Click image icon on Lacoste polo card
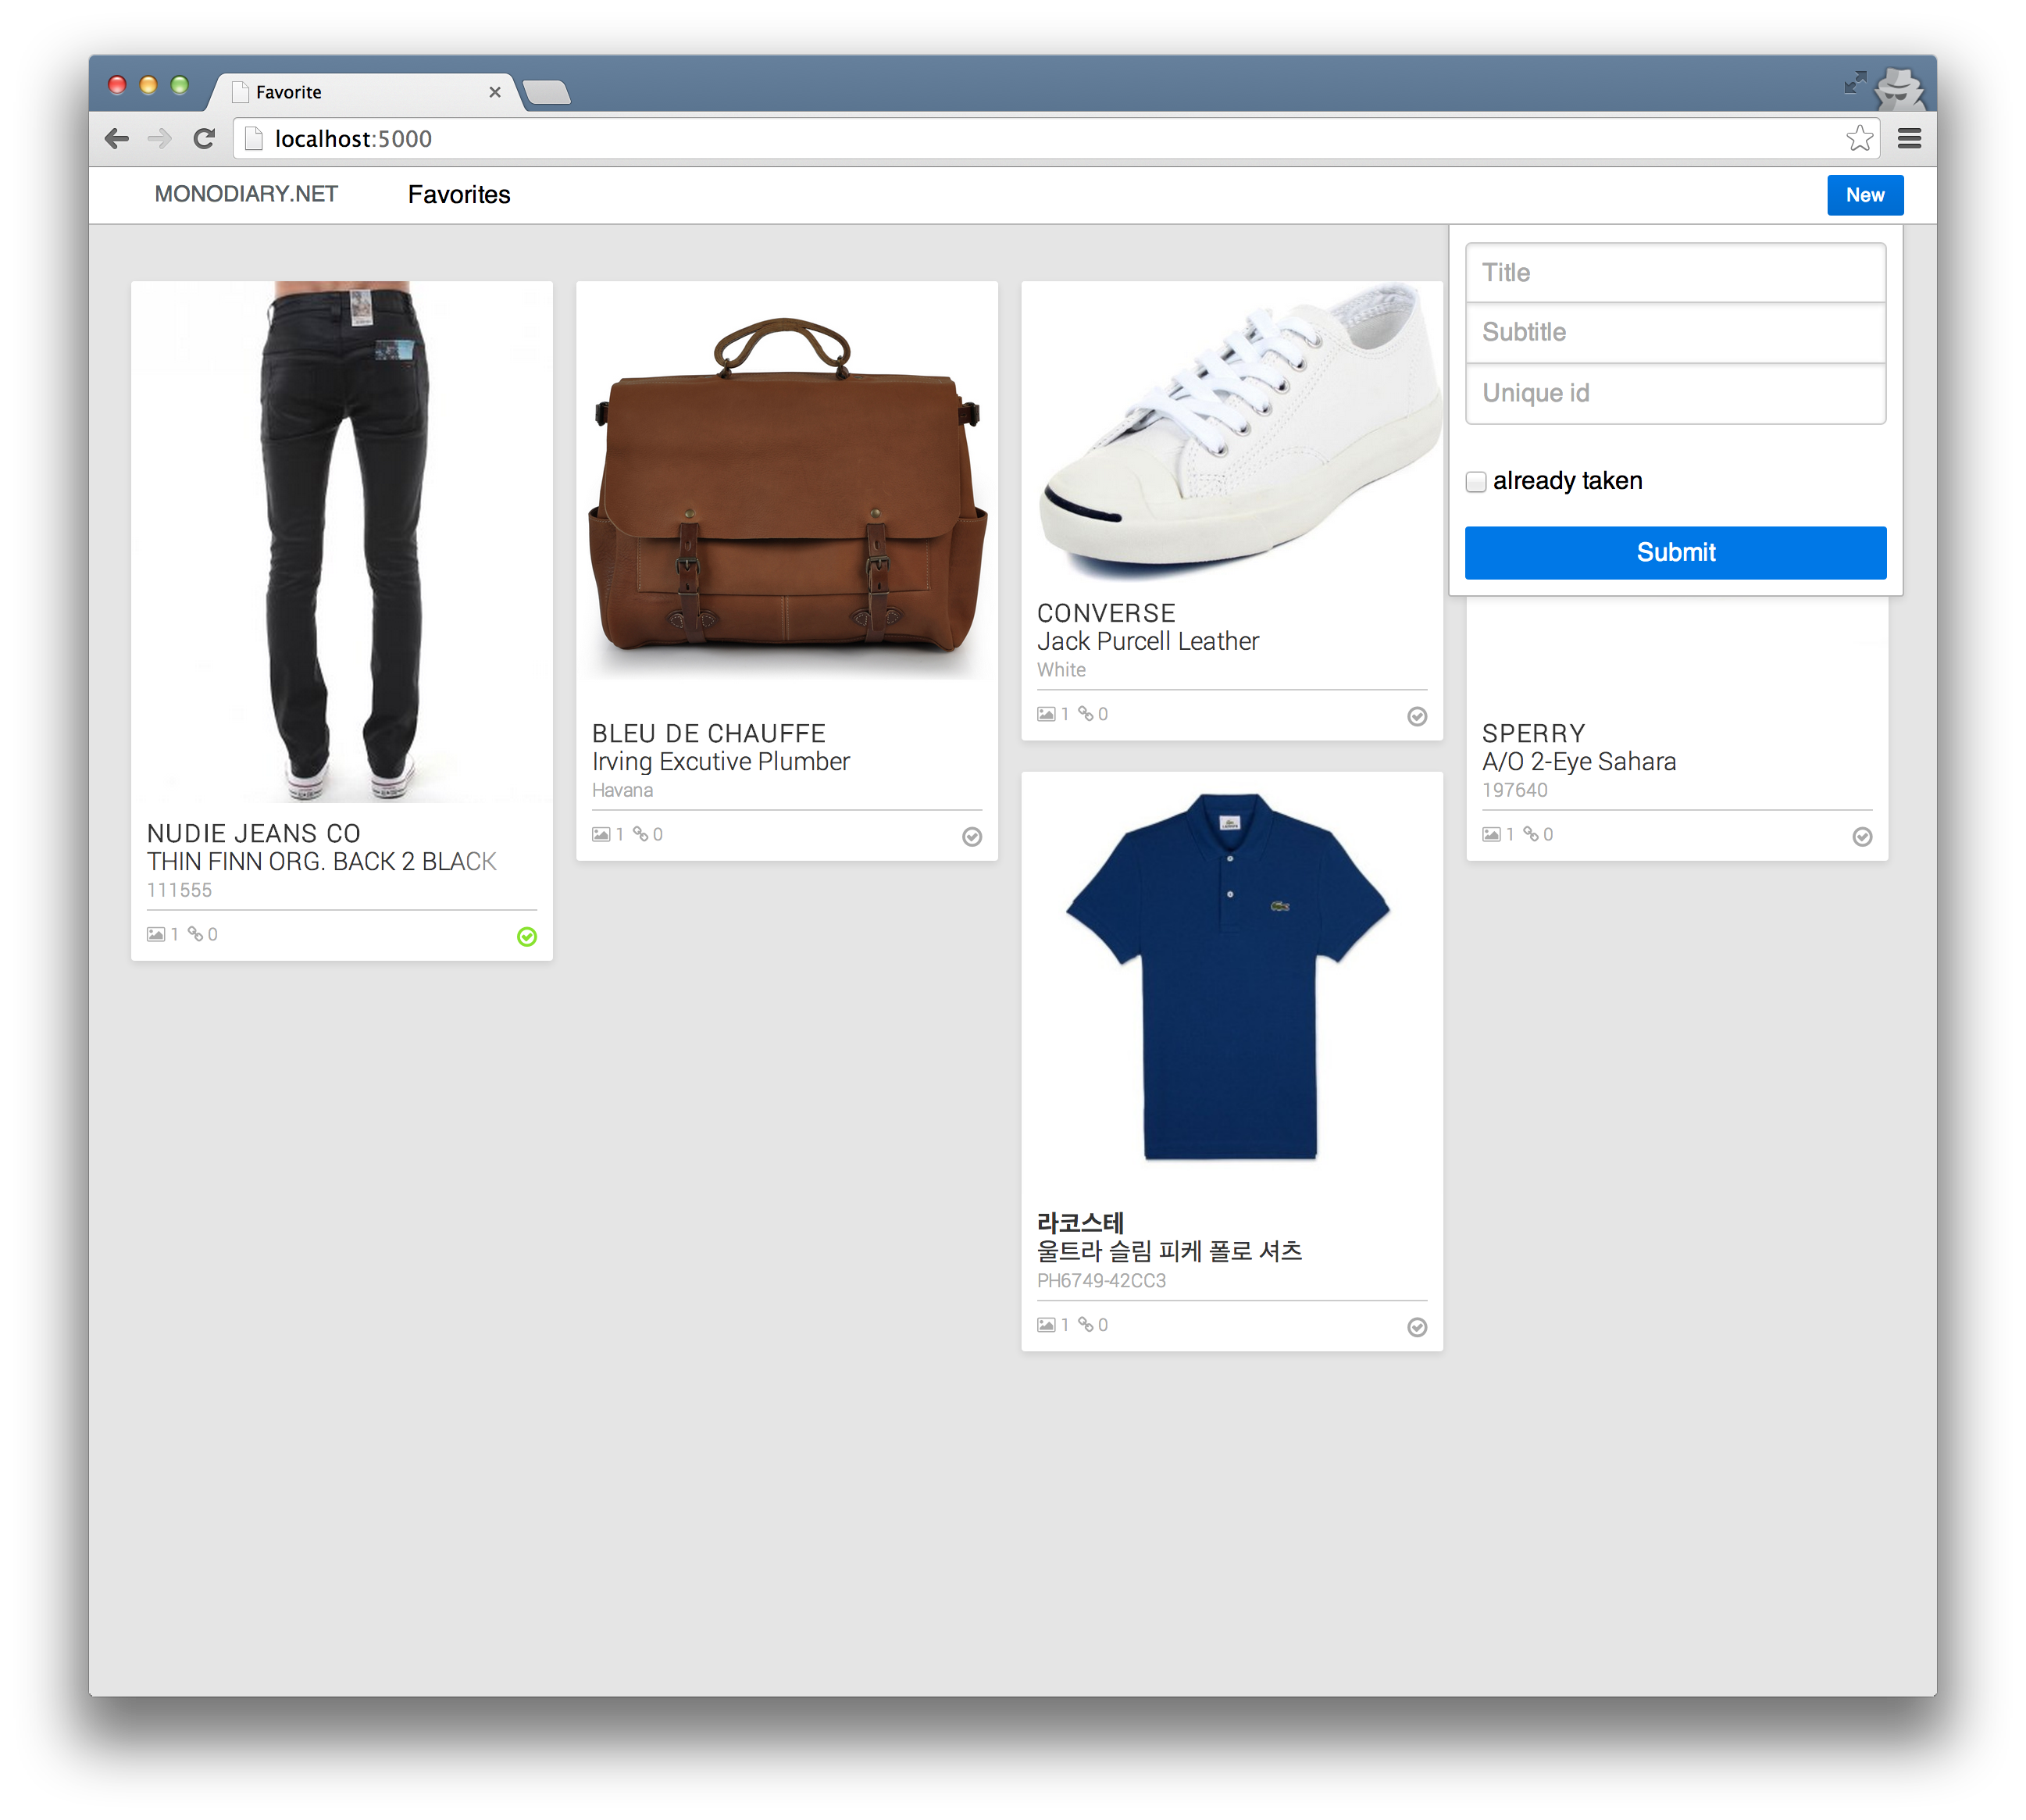Viewport: 2026px width, 1820px height. click(x=1046, y=1325)
